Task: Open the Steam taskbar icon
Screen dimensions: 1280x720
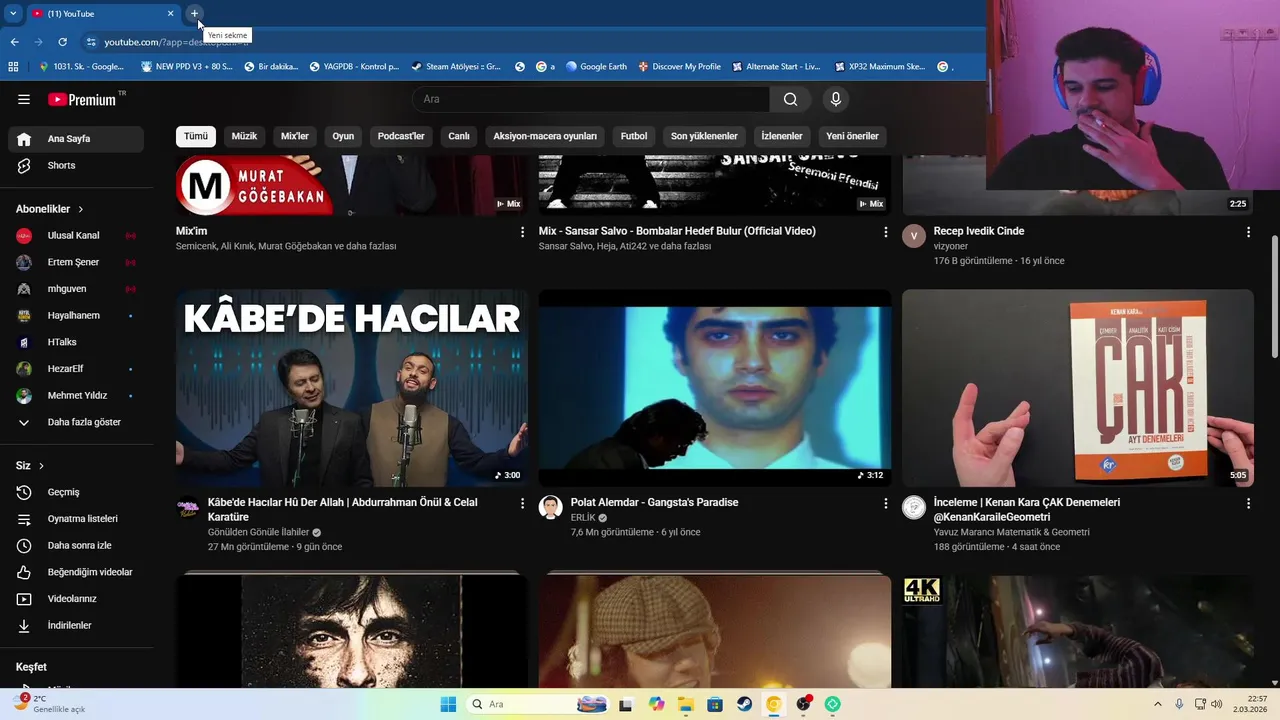Action: 745,704
